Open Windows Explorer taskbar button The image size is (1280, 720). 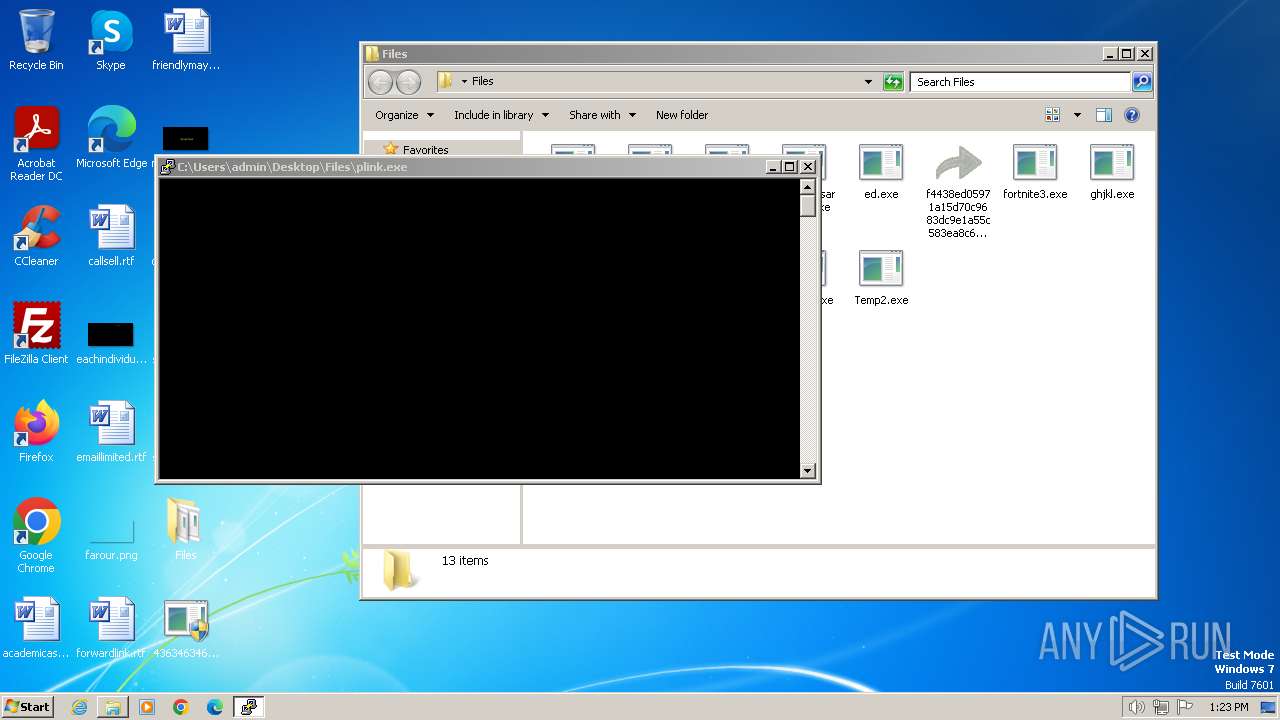point(113,707)
